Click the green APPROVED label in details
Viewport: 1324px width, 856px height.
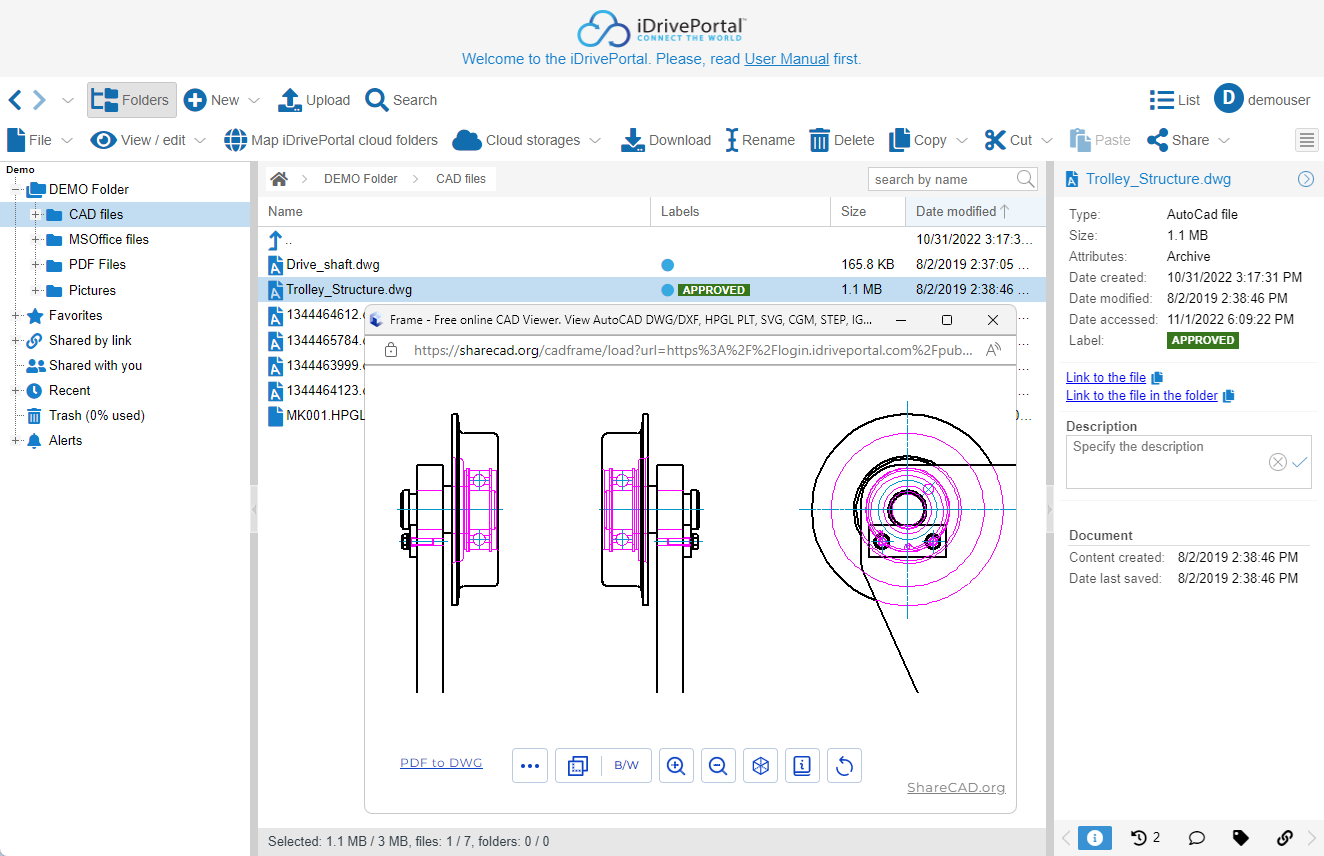point(1202,340)
